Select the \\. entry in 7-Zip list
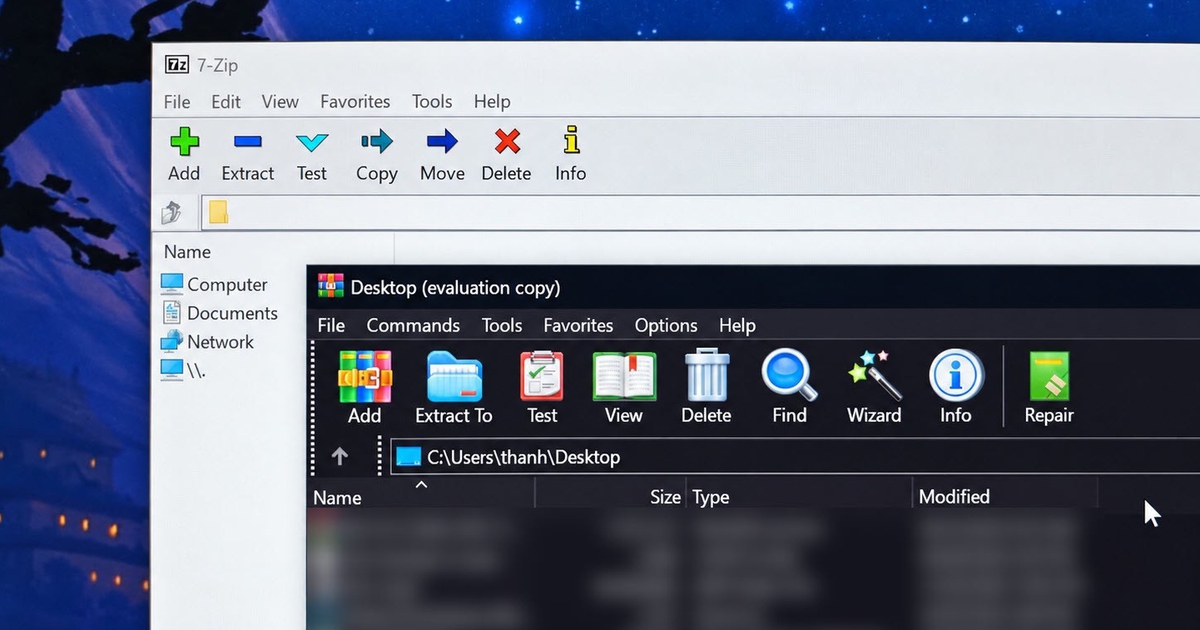Image resolution: width=1200 pixels, height=630 pixels. (183, 370)
